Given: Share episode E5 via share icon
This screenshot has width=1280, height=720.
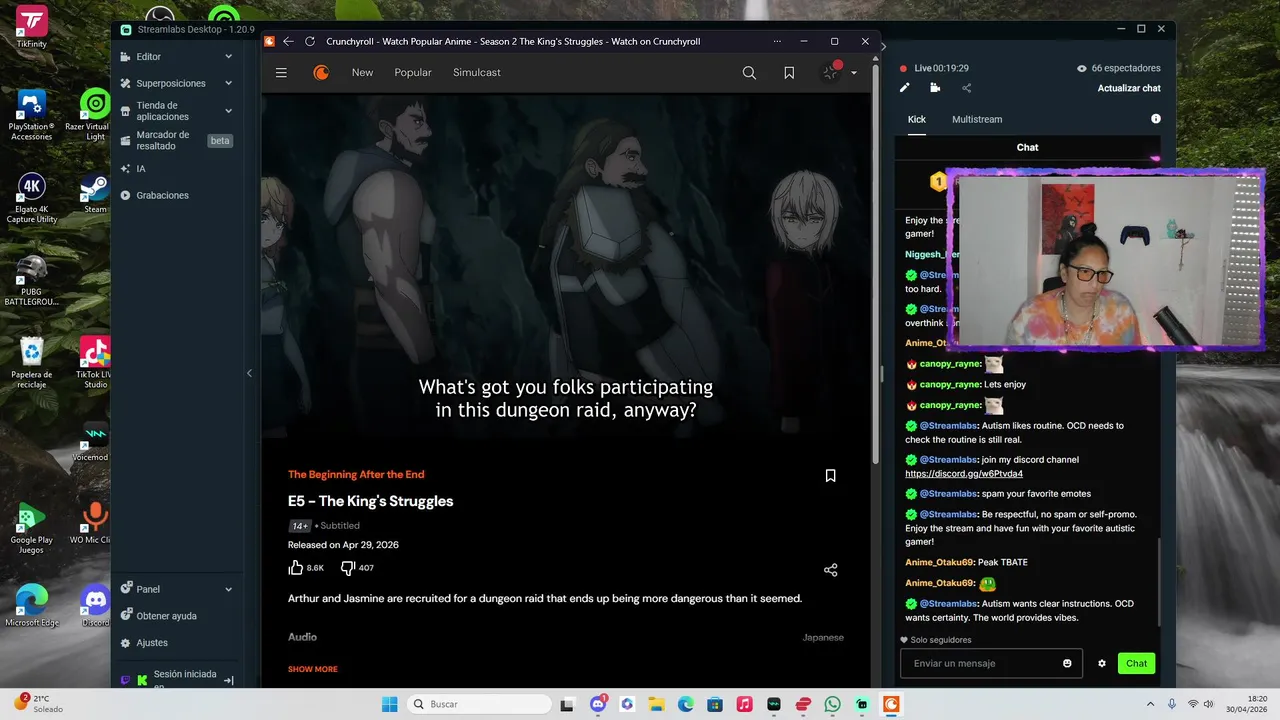Looking at the screenshot, I should [830, 570].
